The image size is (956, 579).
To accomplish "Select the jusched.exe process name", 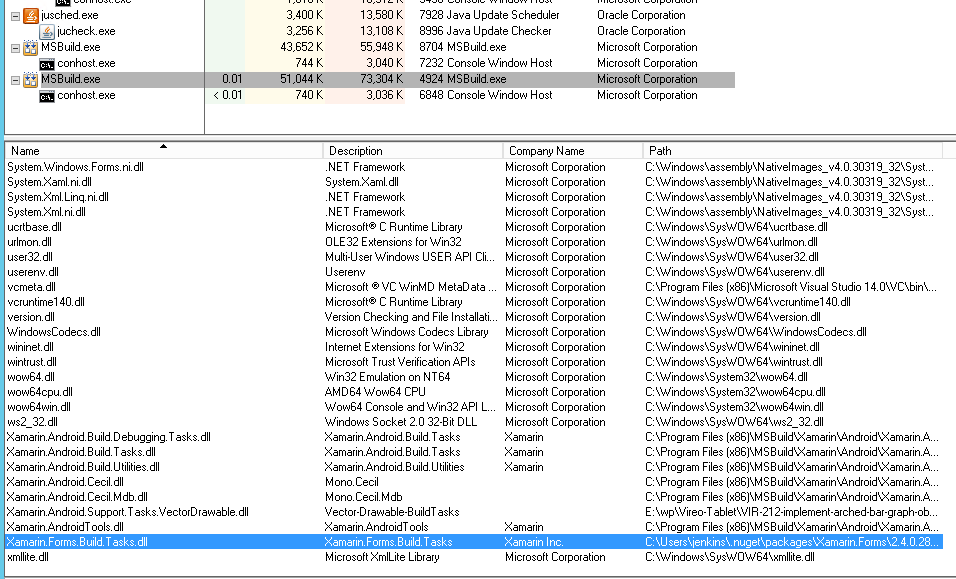I will click(70, 15).
